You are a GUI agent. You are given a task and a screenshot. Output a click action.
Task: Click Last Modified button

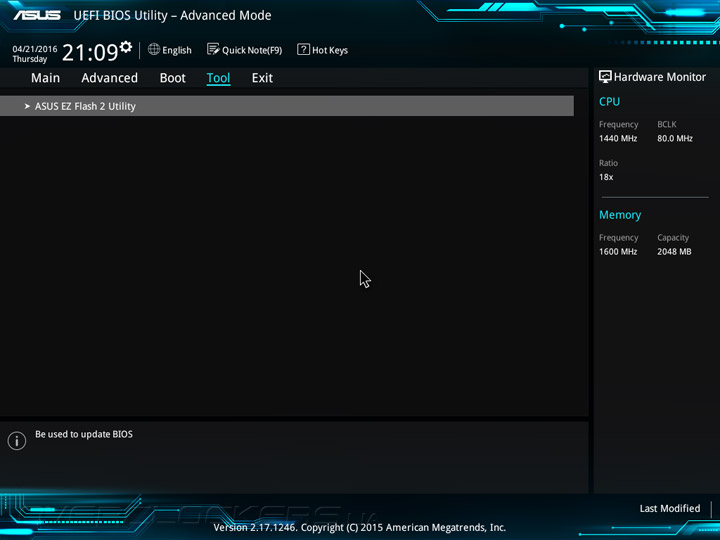670,508
